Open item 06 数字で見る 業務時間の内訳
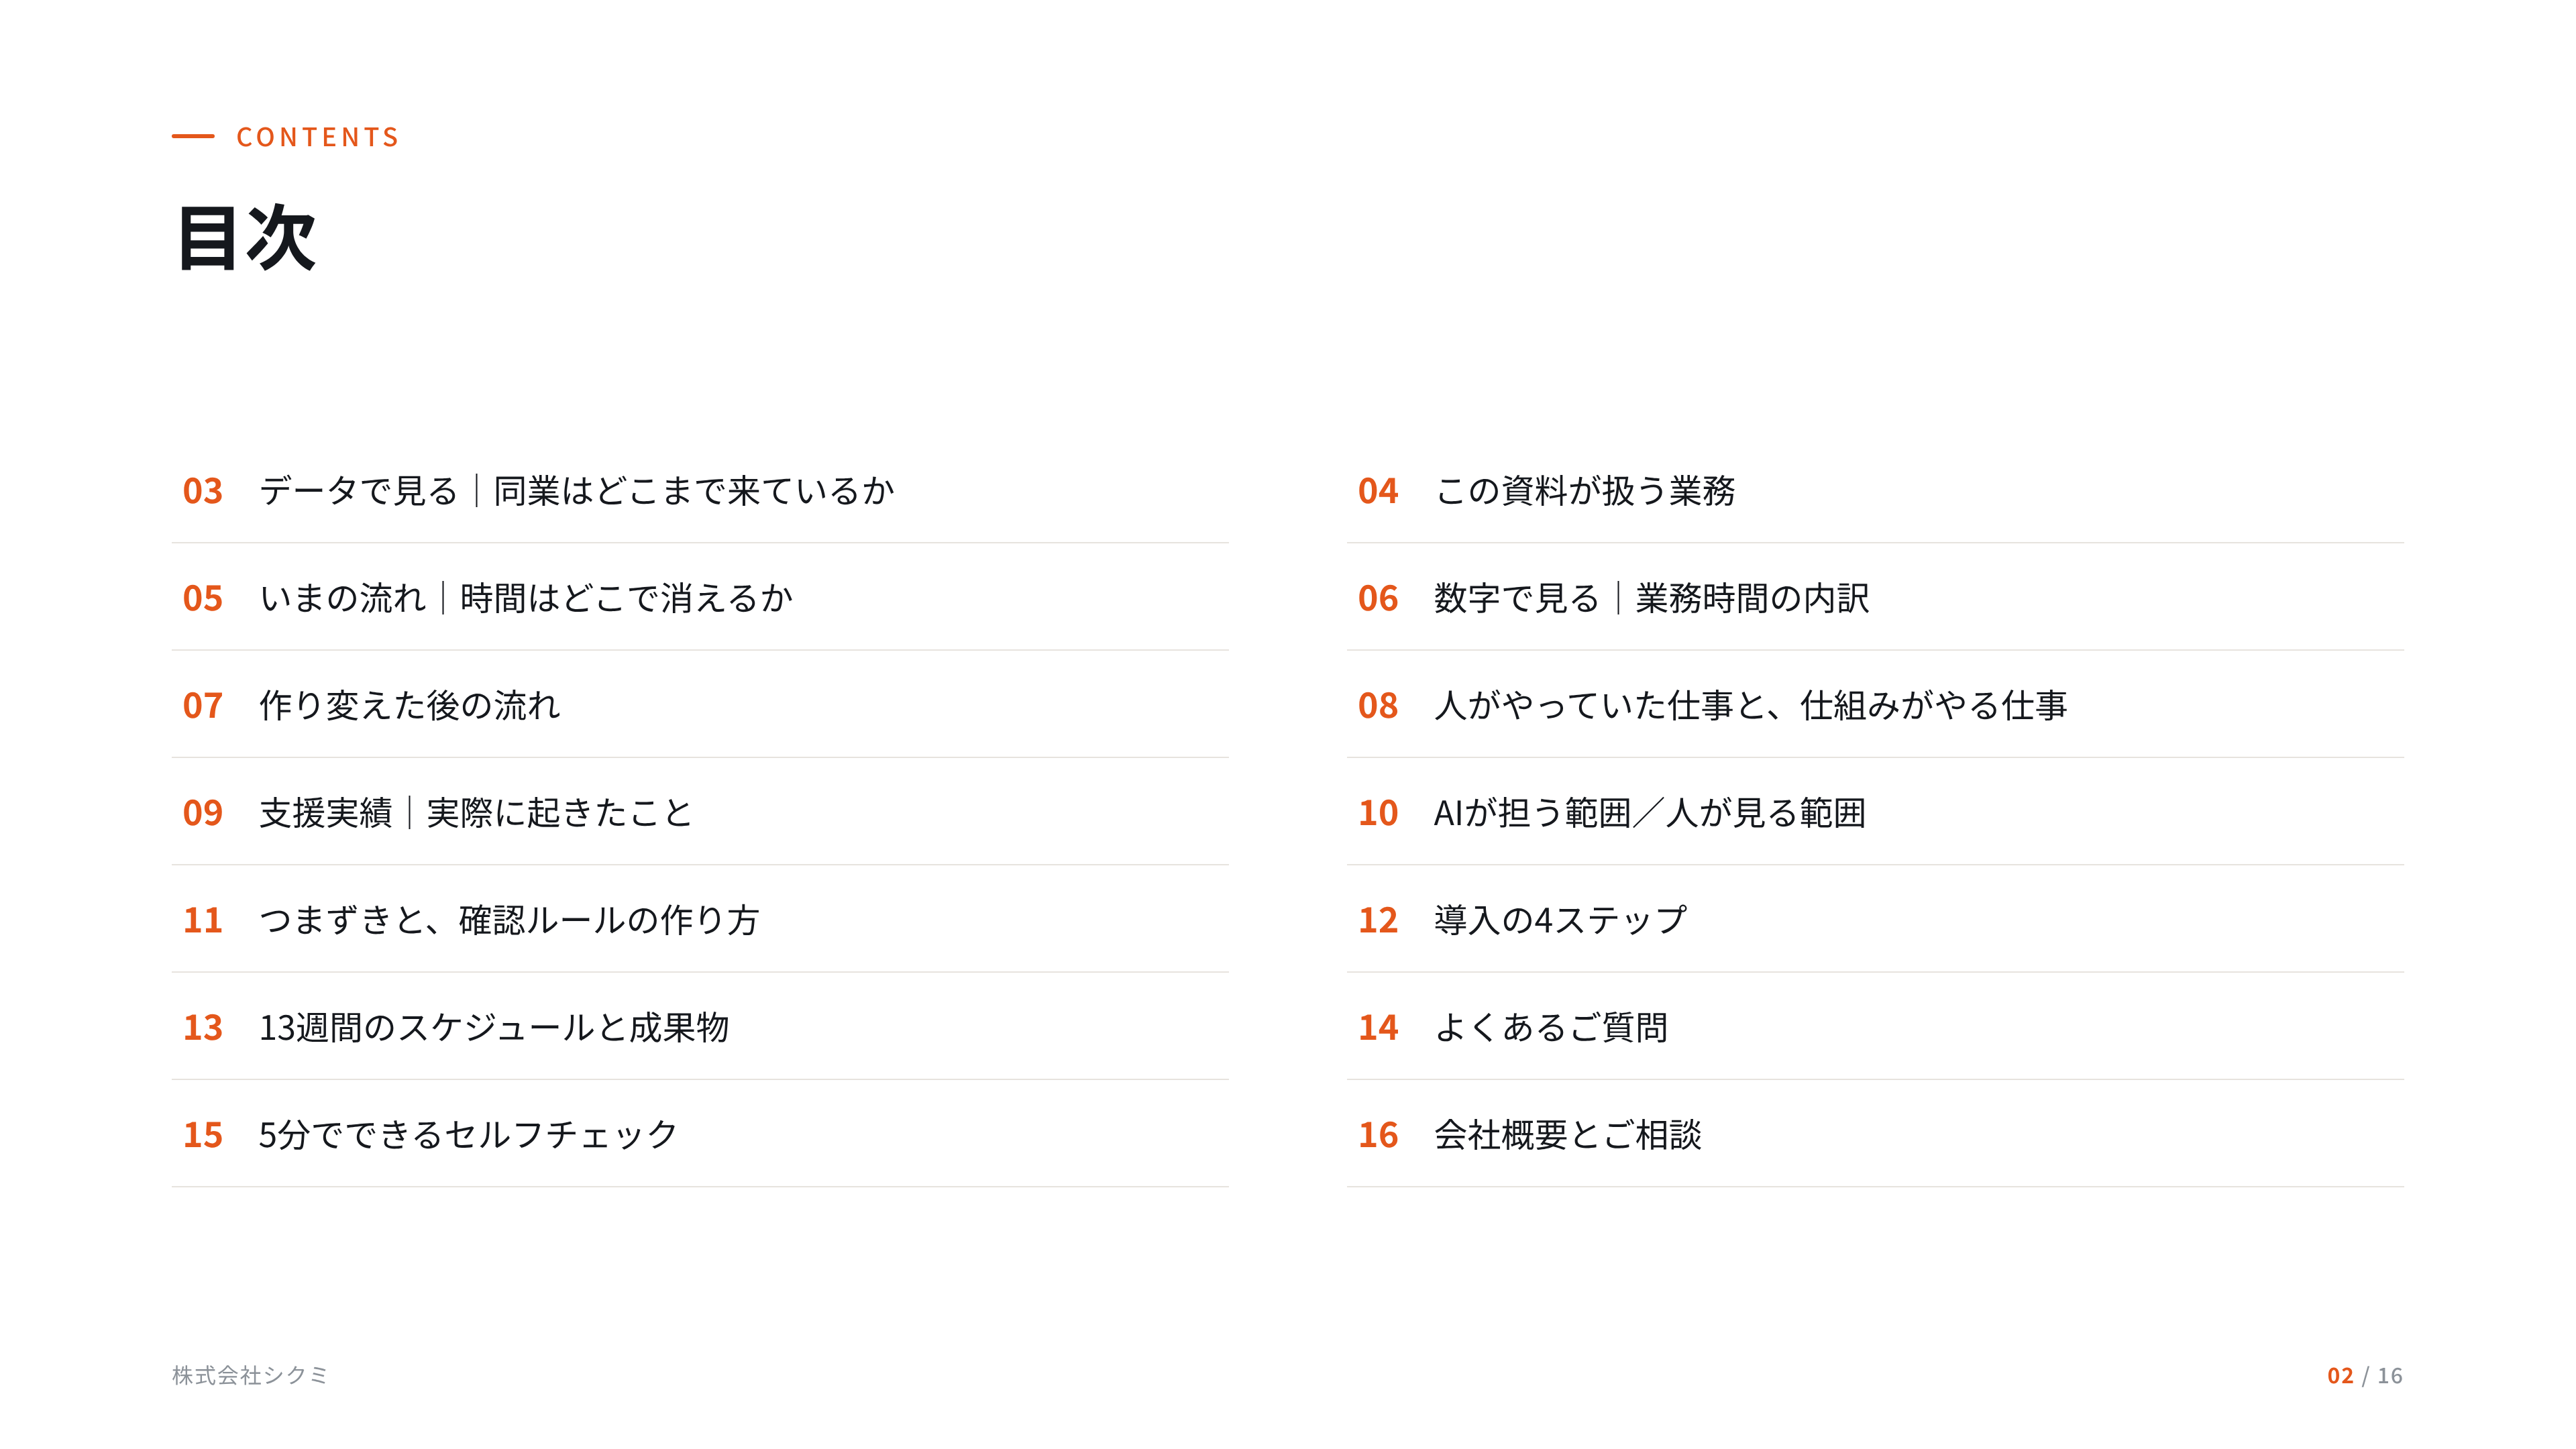Image resolution: width=2576 pixels, height=1449 pixels. [1875, 598]
